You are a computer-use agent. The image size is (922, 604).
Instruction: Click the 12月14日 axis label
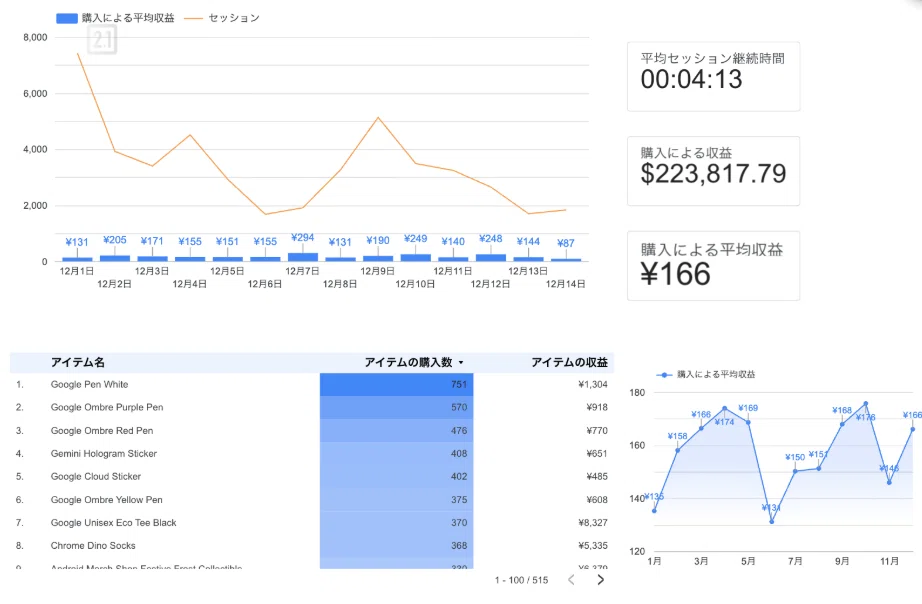566,284
